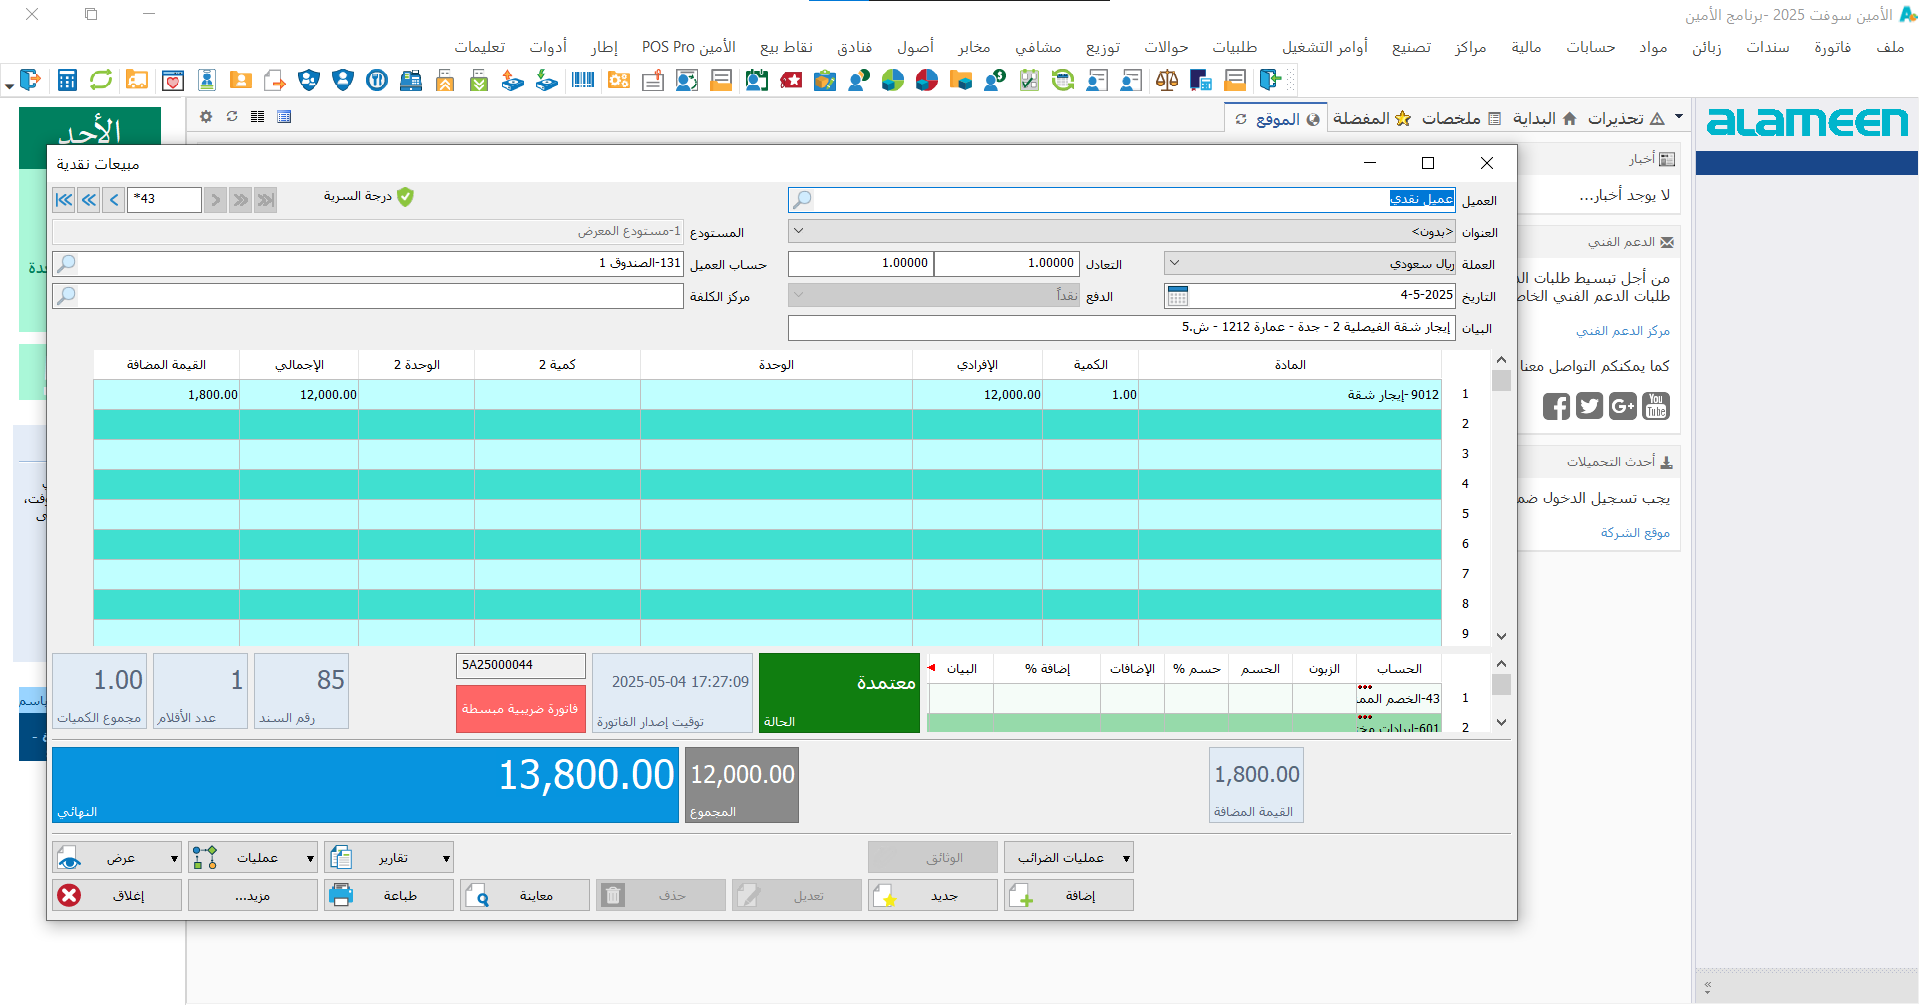1920x1005 pixels.
Task: Click the طباعة print button
Action: (389, 896)
